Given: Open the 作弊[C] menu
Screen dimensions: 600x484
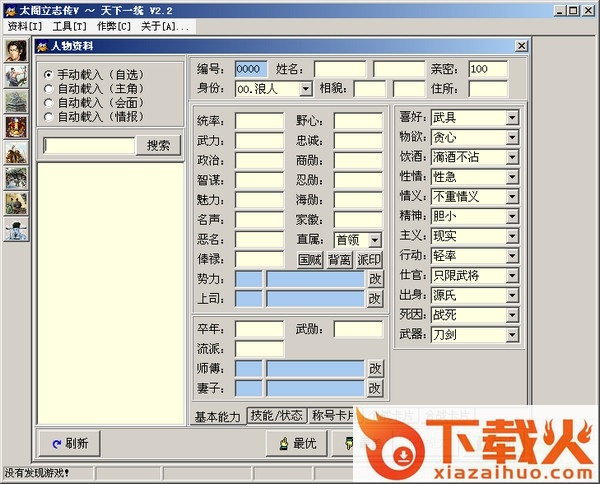Looking at the screenshot, I should [x=114, y=26].
